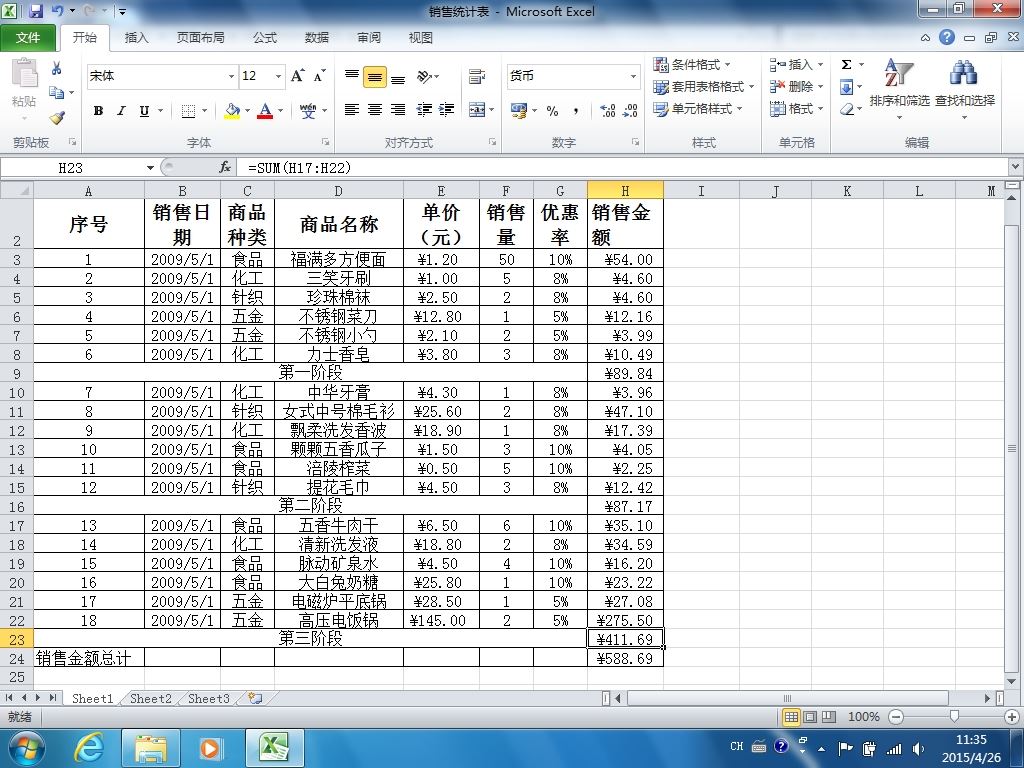Viewport: 1024px width, 768px height.
Task: Click the Cut scissors icon
Action: [56, 68]
